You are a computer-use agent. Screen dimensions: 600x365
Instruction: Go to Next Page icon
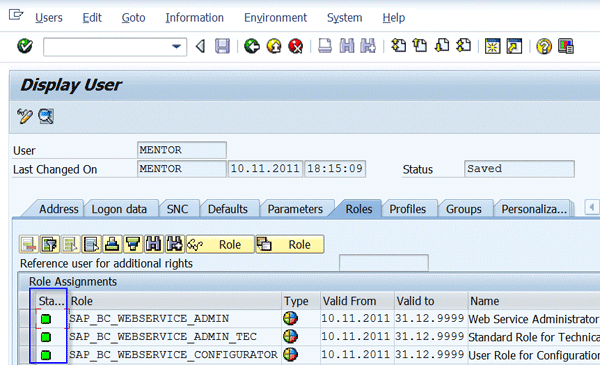pos(442,46)
